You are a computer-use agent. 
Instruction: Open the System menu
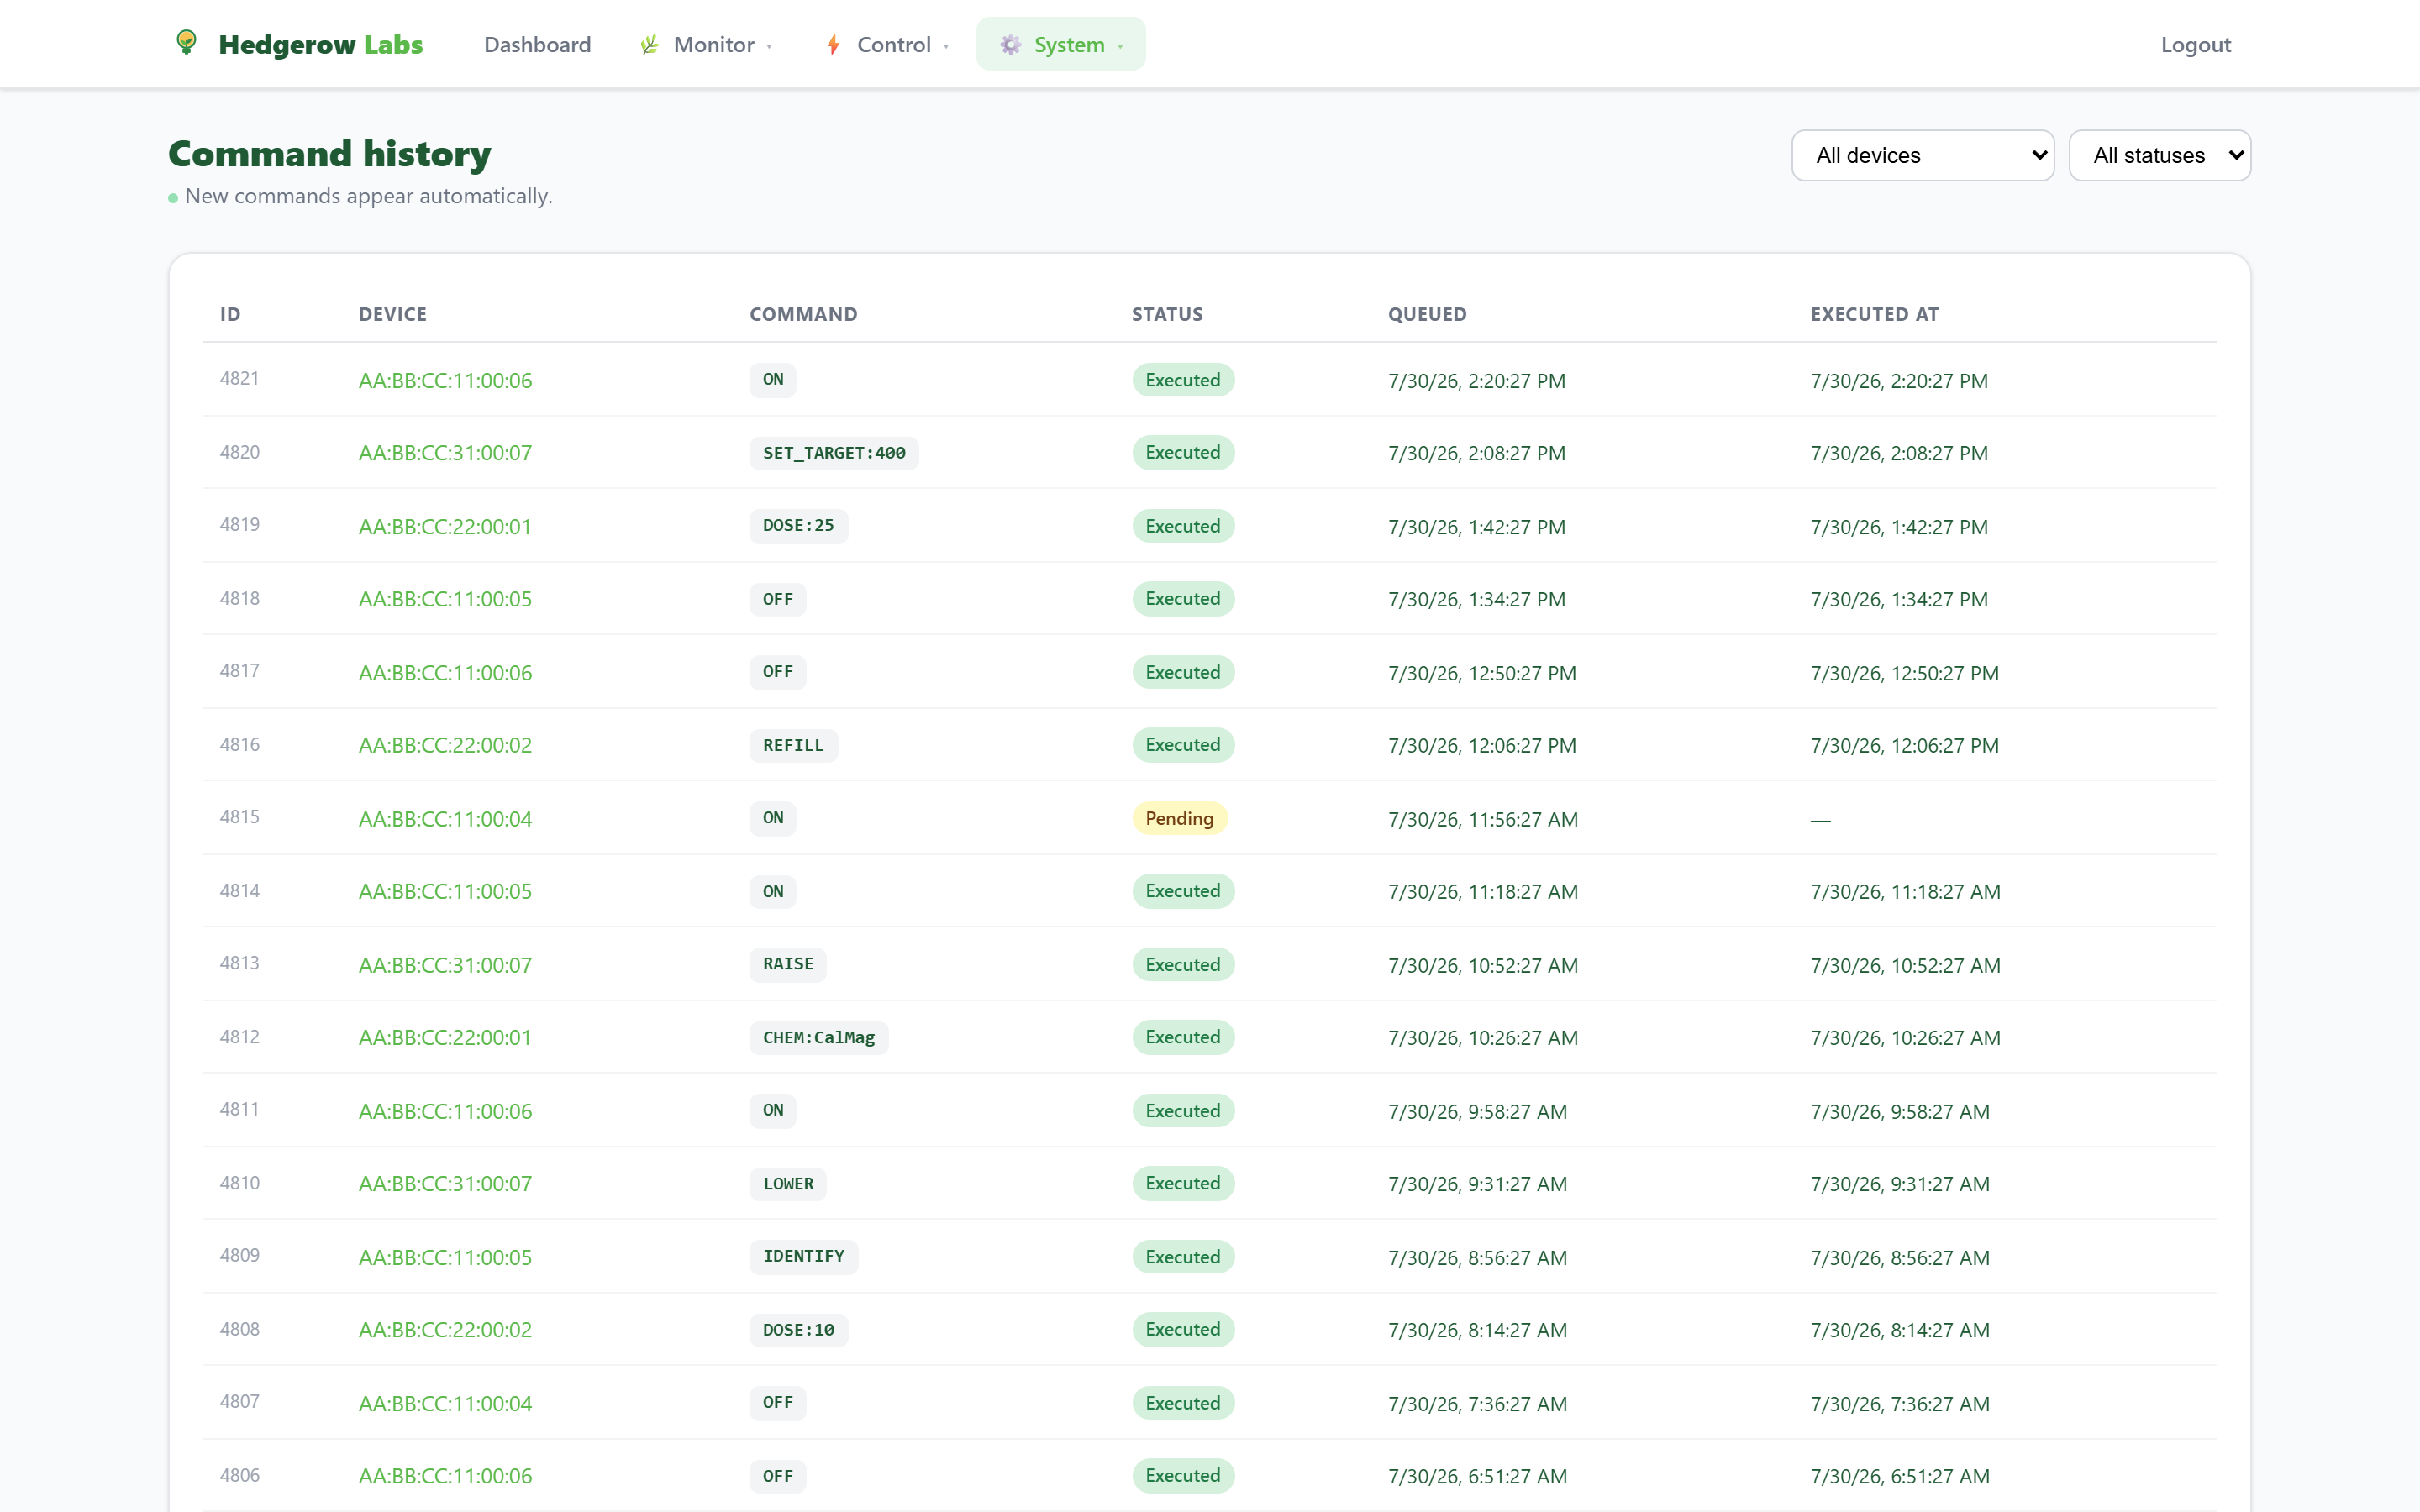(x=1061, y=45)
